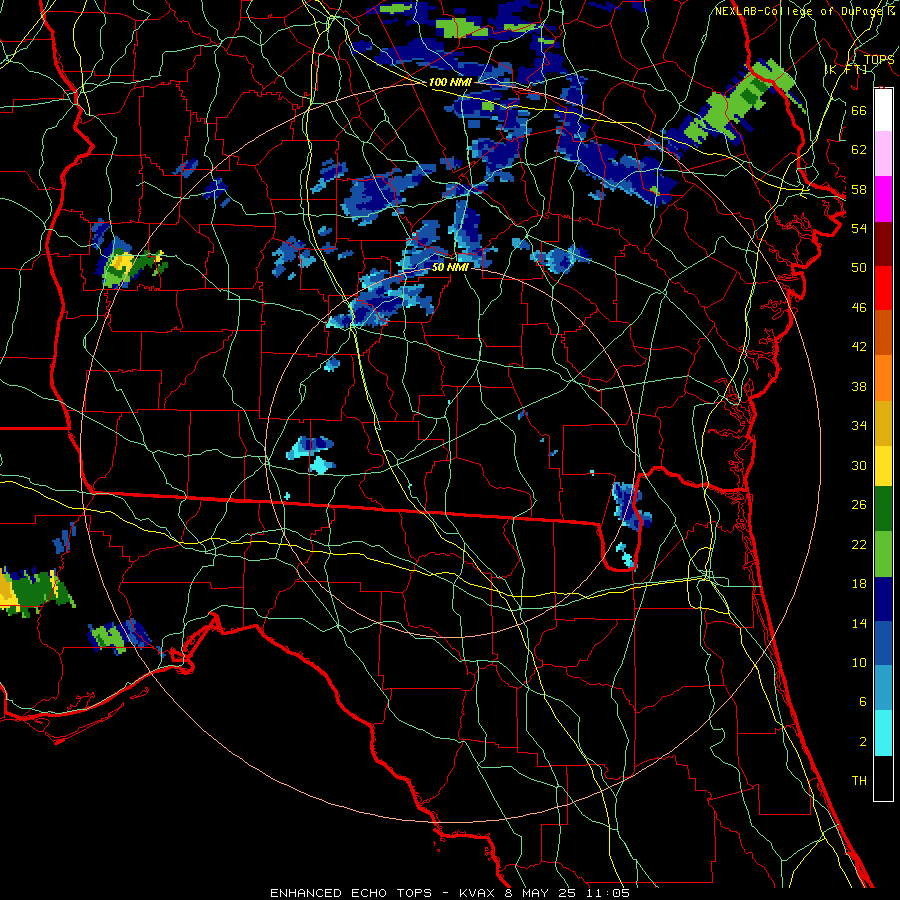
Task: Click the "50 NMI" range ring label
Action: point(451,267)
